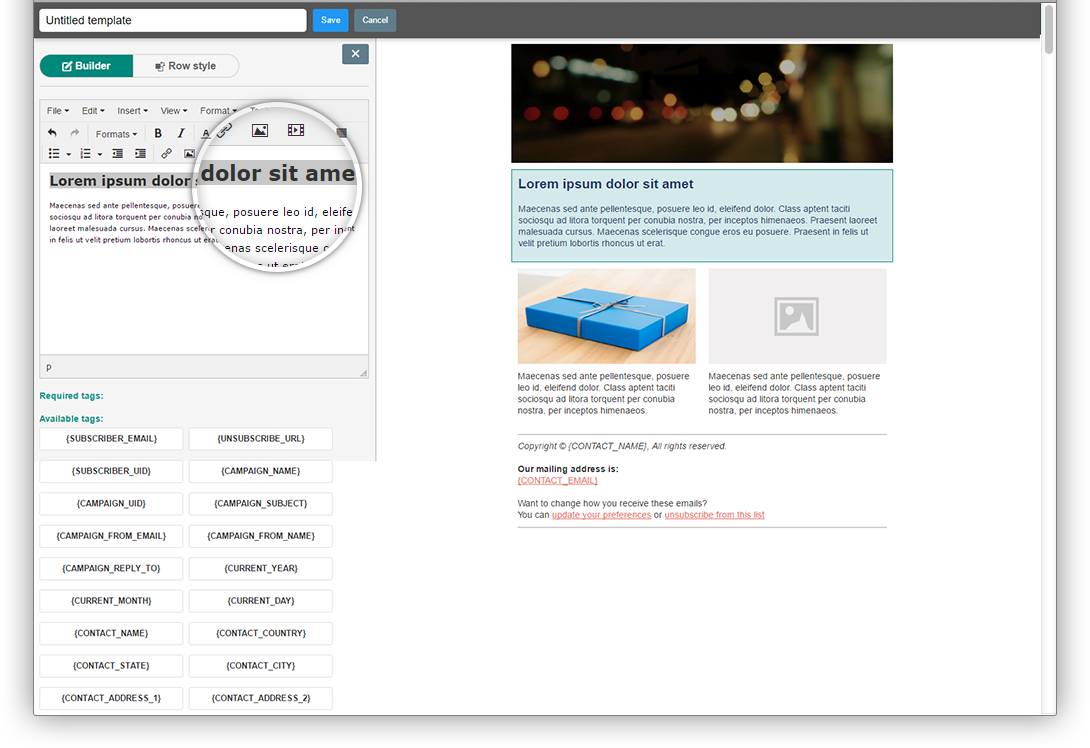
Task: Insert the {CONTACT_STATE} tag
Action: [111, 666]
